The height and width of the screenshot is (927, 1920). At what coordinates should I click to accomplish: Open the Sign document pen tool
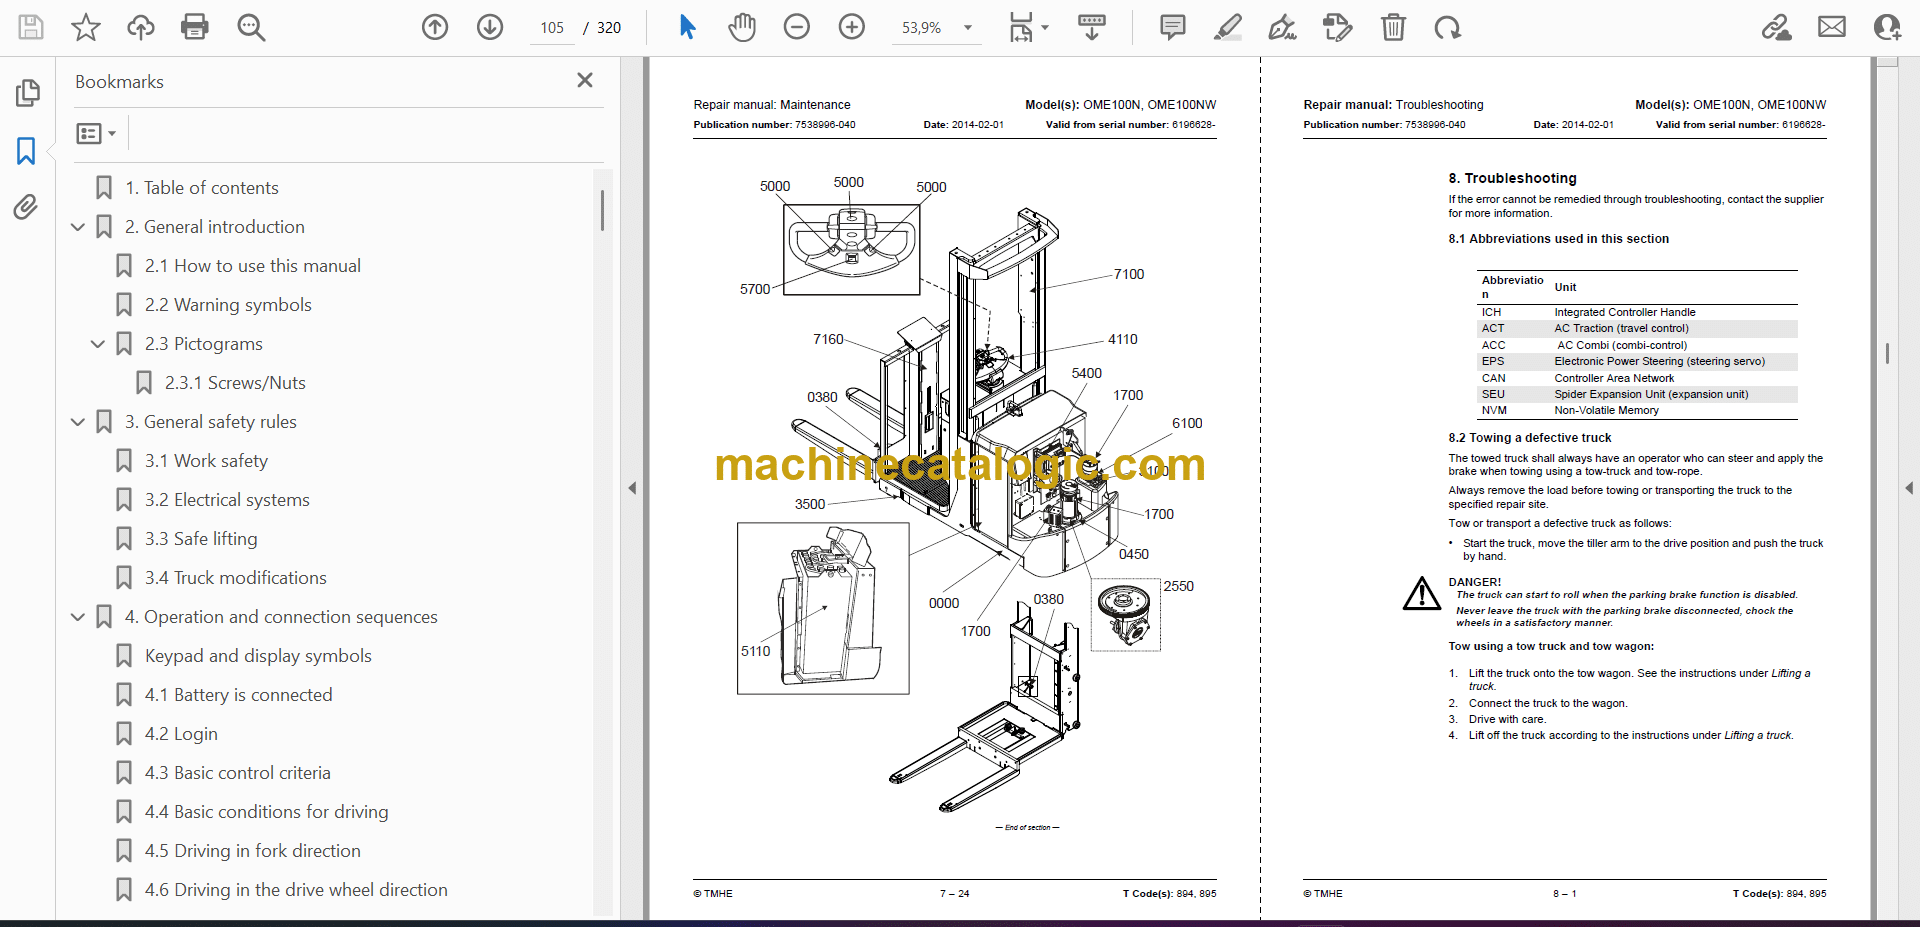pyautogui.click(x=1282, y=27)
